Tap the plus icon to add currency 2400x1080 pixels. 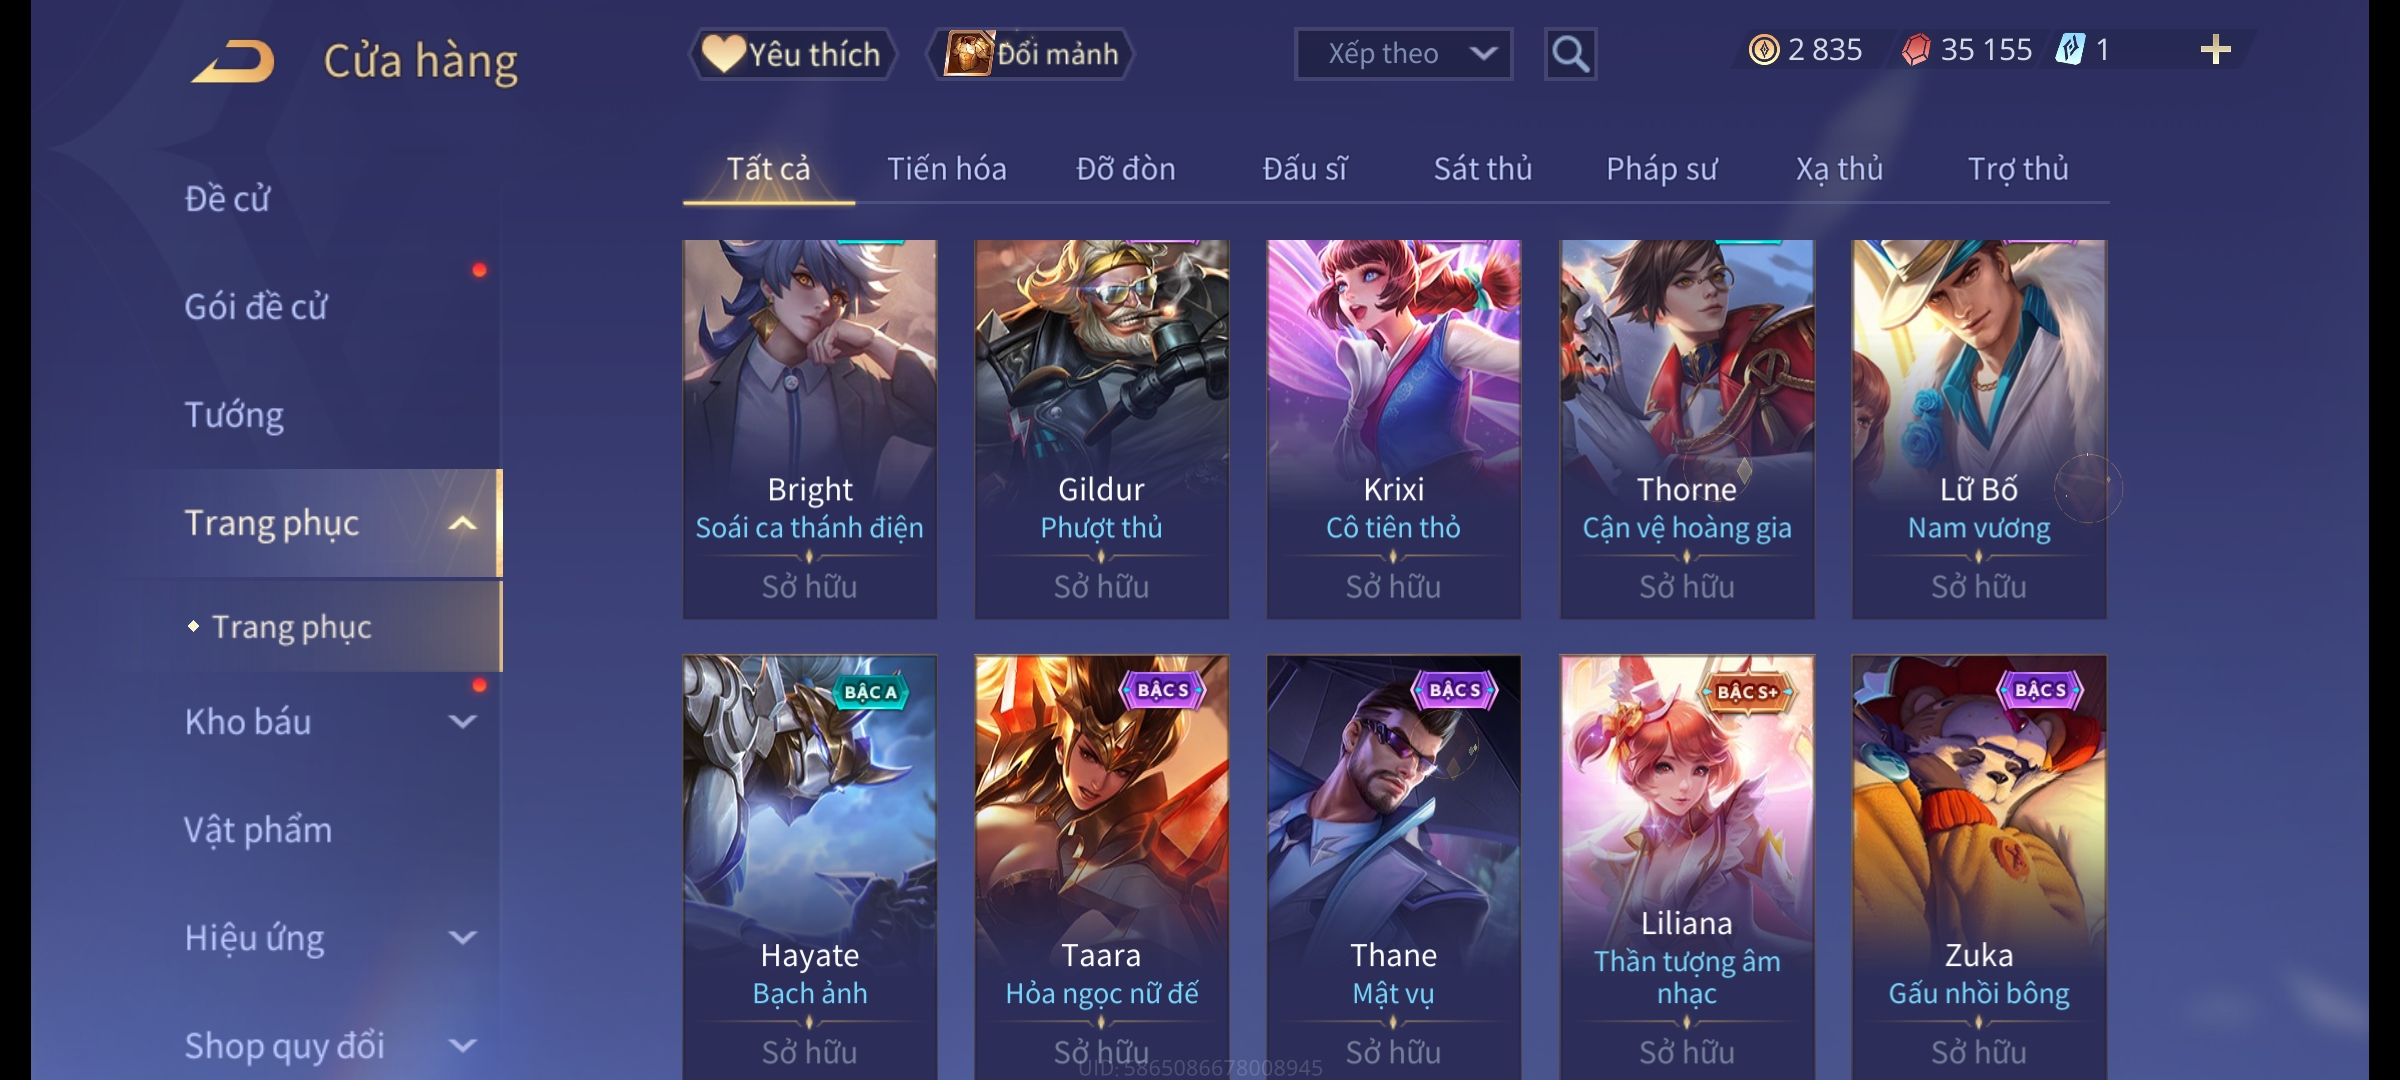point(2215,50)
